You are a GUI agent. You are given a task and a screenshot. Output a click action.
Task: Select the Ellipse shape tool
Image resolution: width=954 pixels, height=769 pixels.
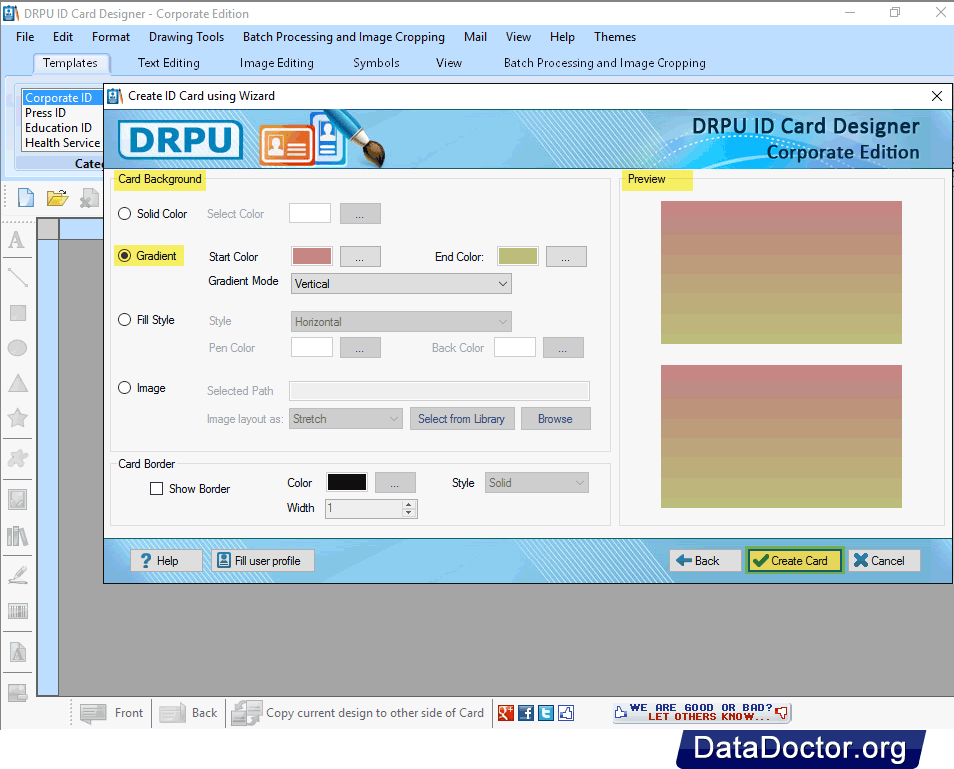click(x=18, y=347)
